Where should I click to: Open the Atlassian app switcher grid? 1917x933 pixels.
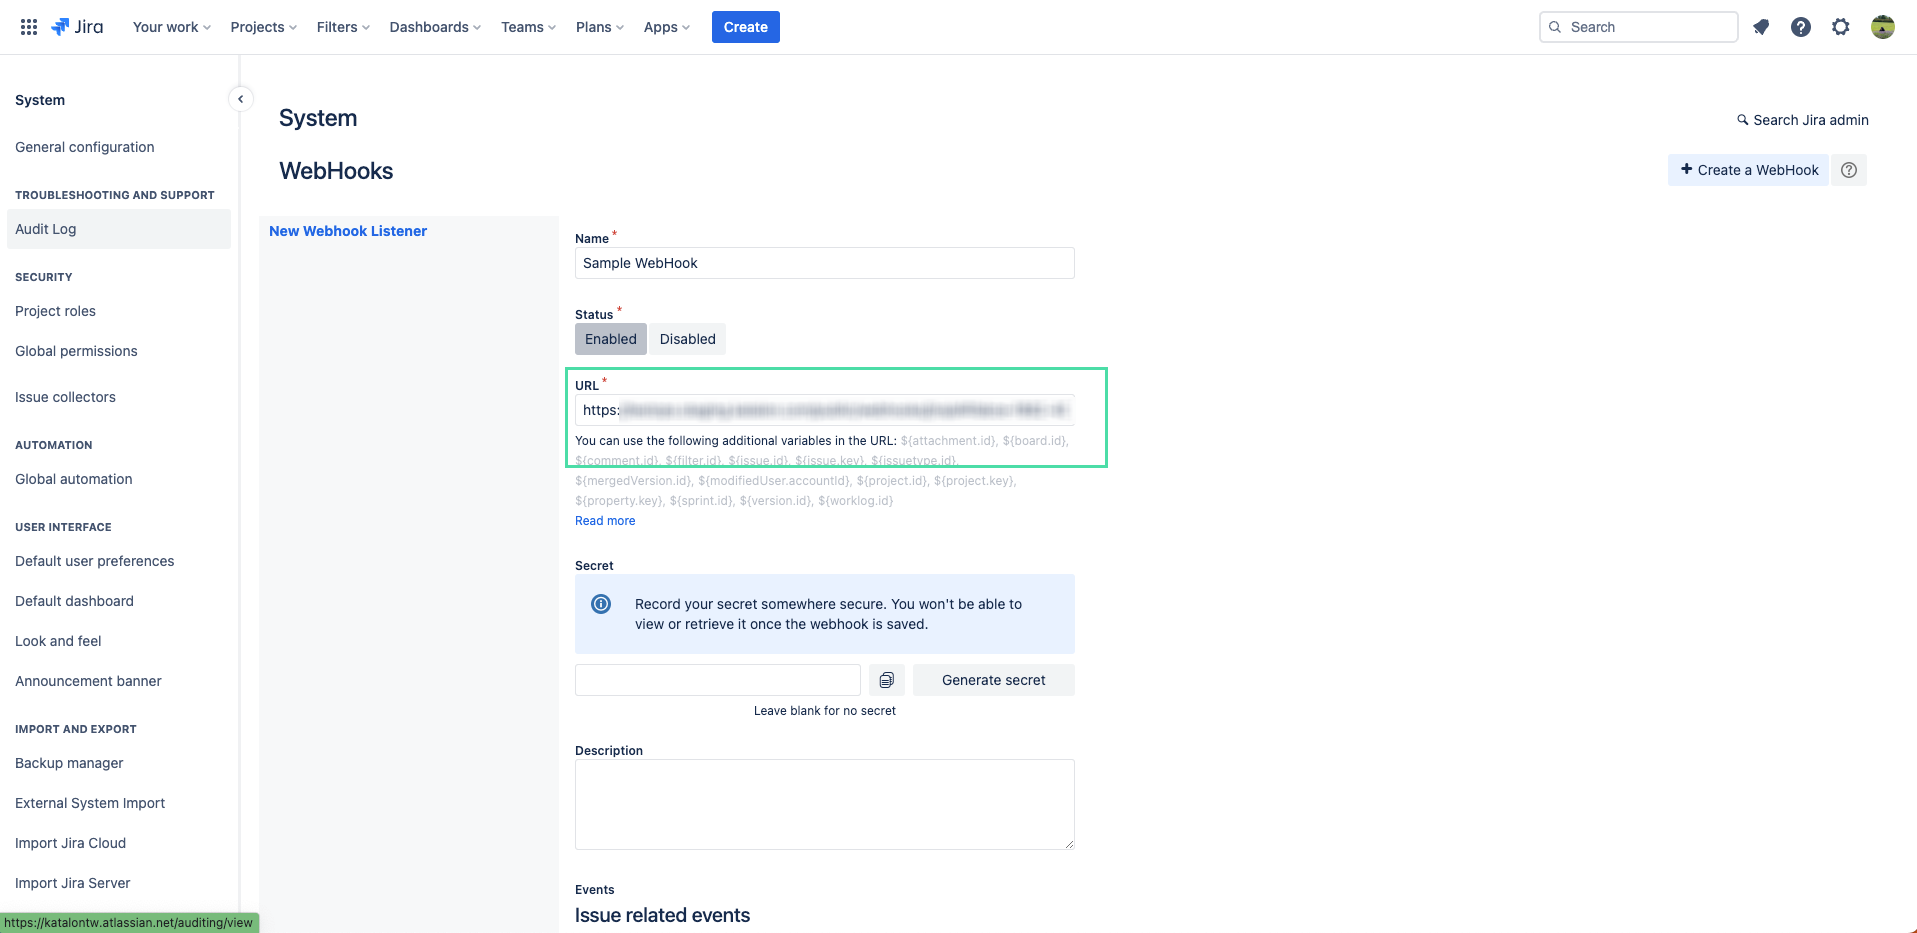pos(28,26)
